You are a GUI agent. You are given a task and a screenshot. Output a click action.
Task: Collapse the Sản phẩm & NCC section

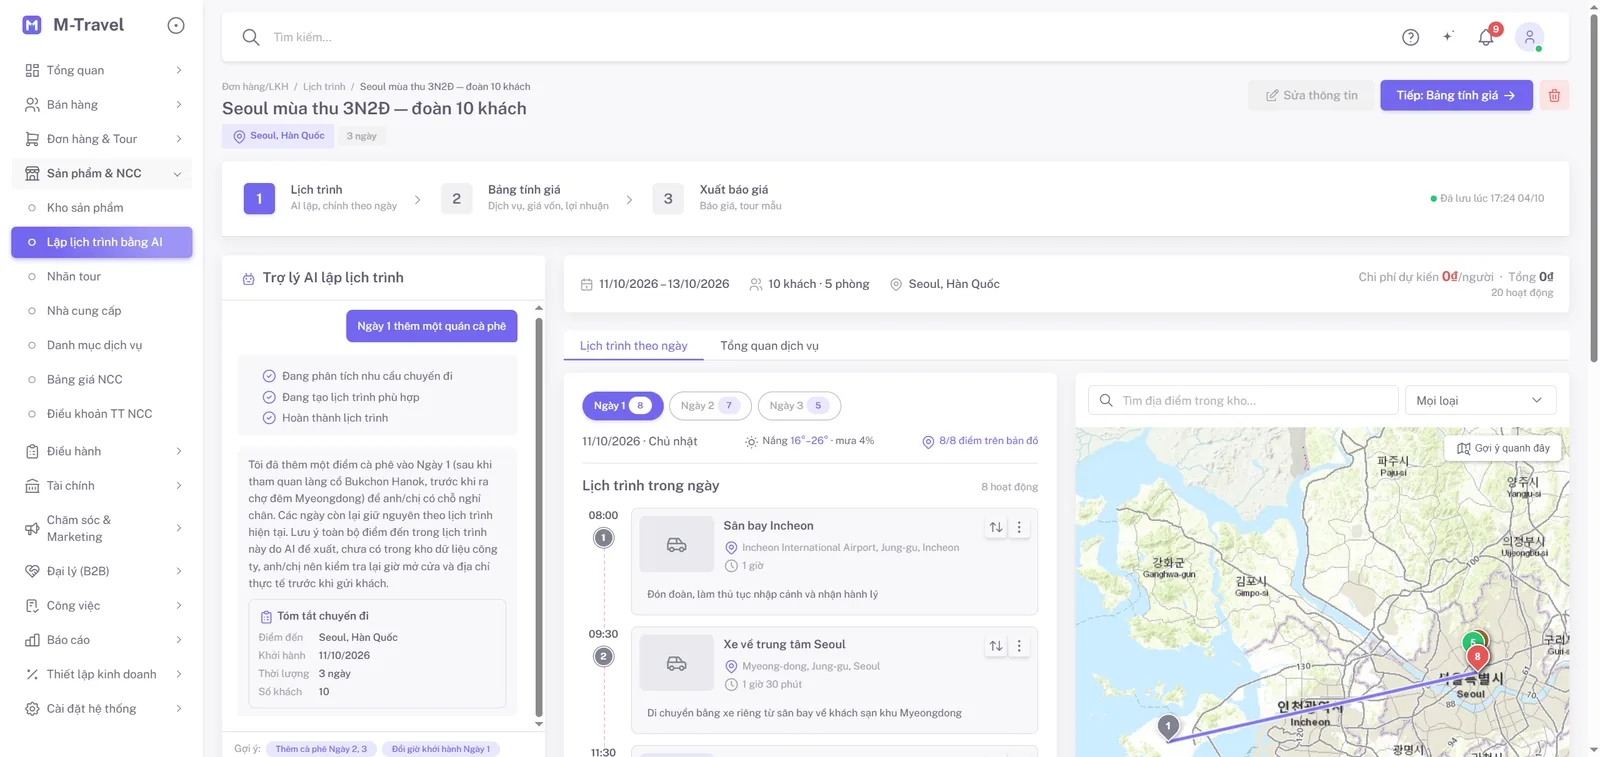tap(102, 173)
